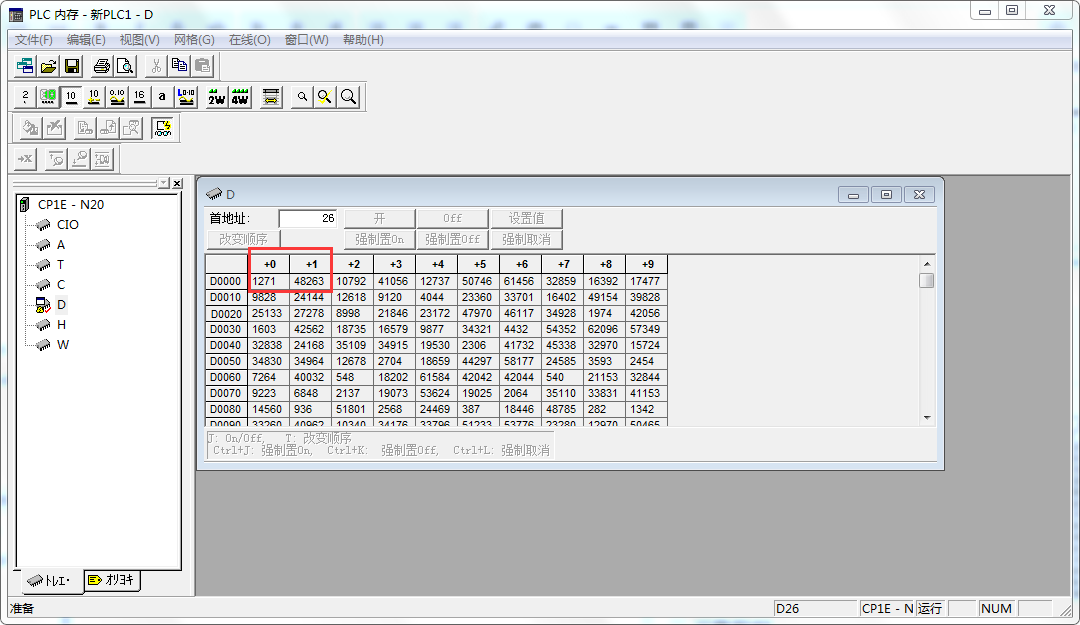Click the paste clipboard icon
1080x625 pixels.
202,66
